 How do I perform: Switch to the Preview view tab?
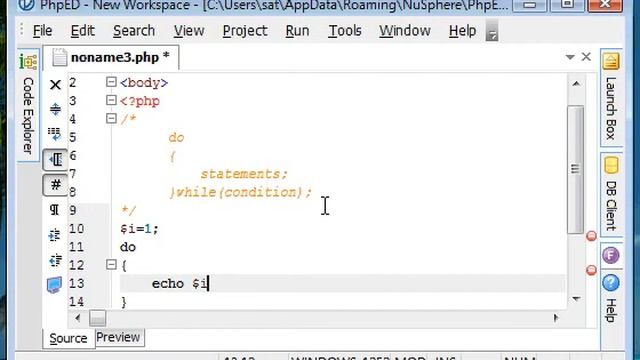118,338
